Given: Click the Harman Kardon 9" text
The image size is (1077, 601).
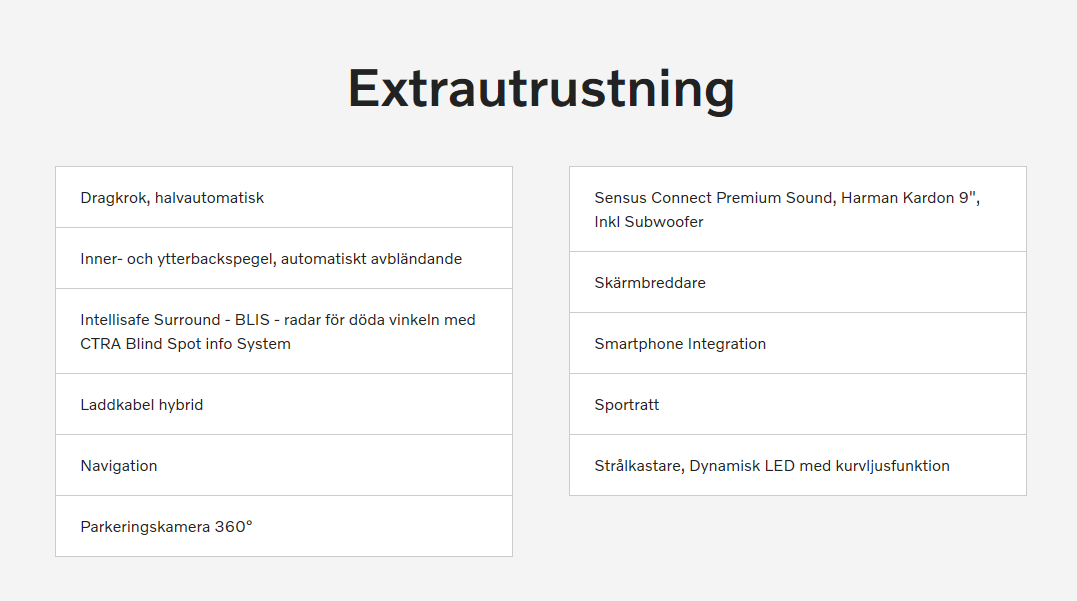Looking at the screenshot, I should (x=910, y=198).
